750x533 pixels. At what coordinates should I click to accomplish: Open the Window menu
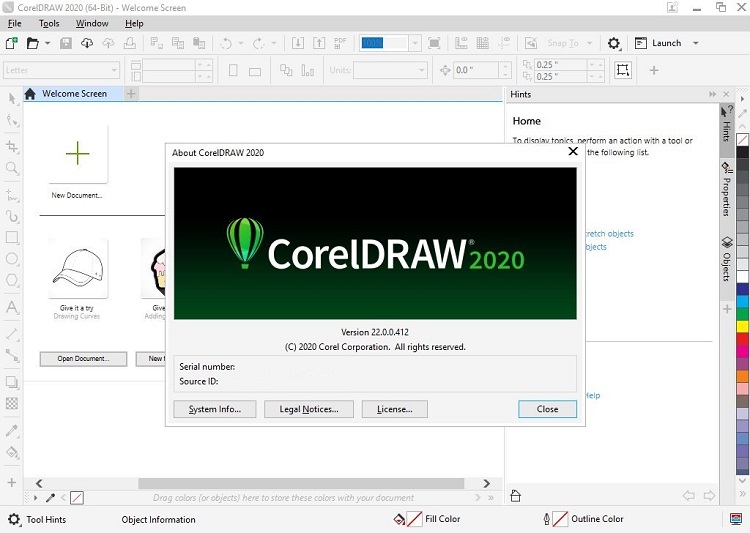click(x=92, y=23)
